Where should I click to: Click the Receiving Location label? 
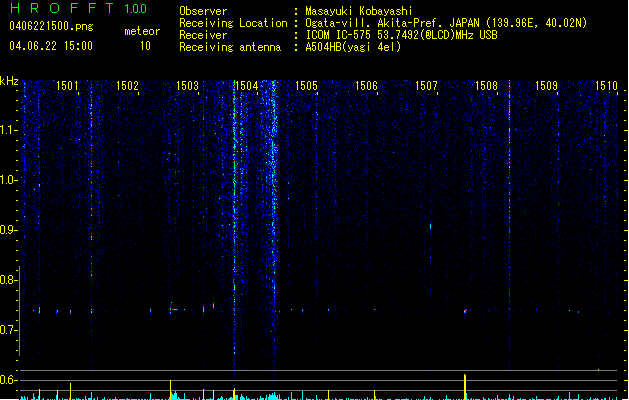point(233,23)
